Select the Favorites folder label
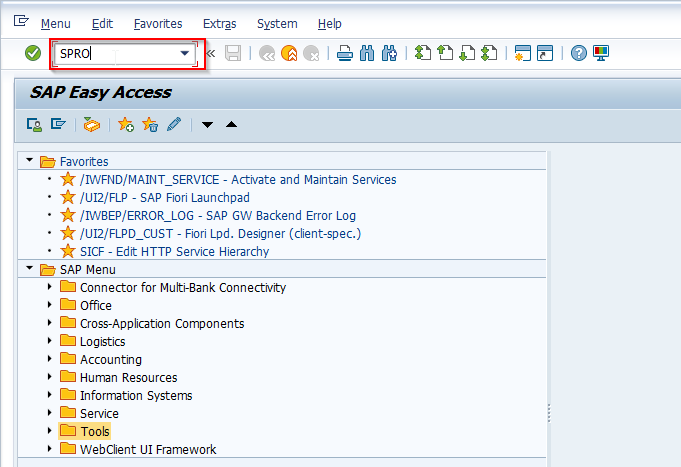This screenshot has height=467, width=681. [84, 162]
